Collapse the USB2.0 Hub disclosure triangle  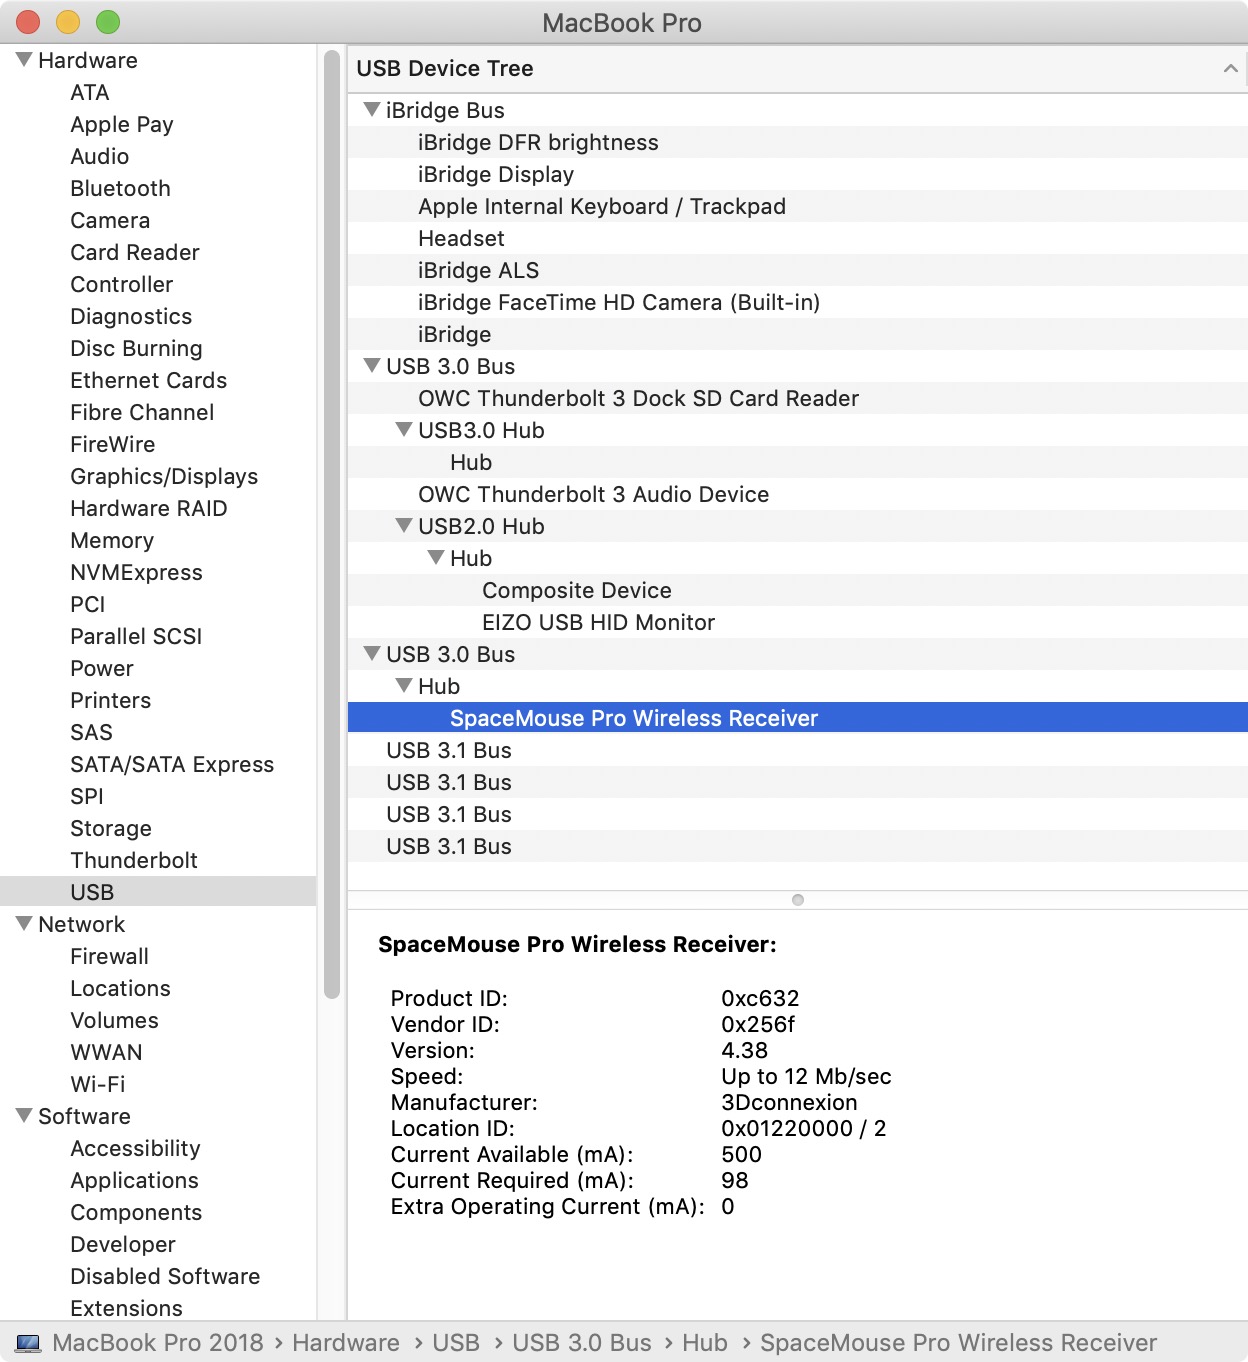[x=404, y=525]
